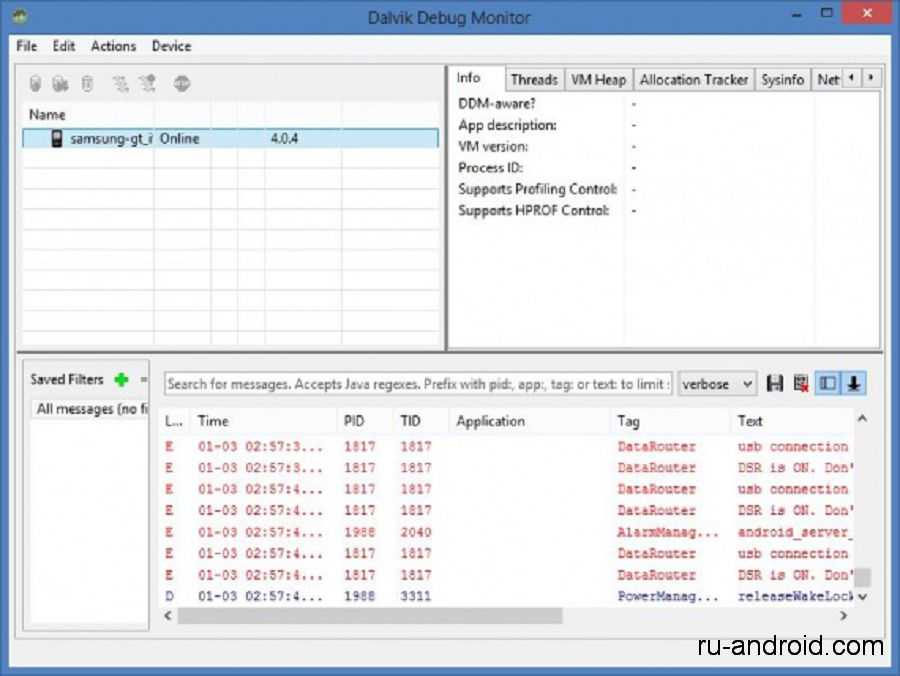900x676 pixels.
Task: Switch to the VM Heap tab
Action: point(598,80)
